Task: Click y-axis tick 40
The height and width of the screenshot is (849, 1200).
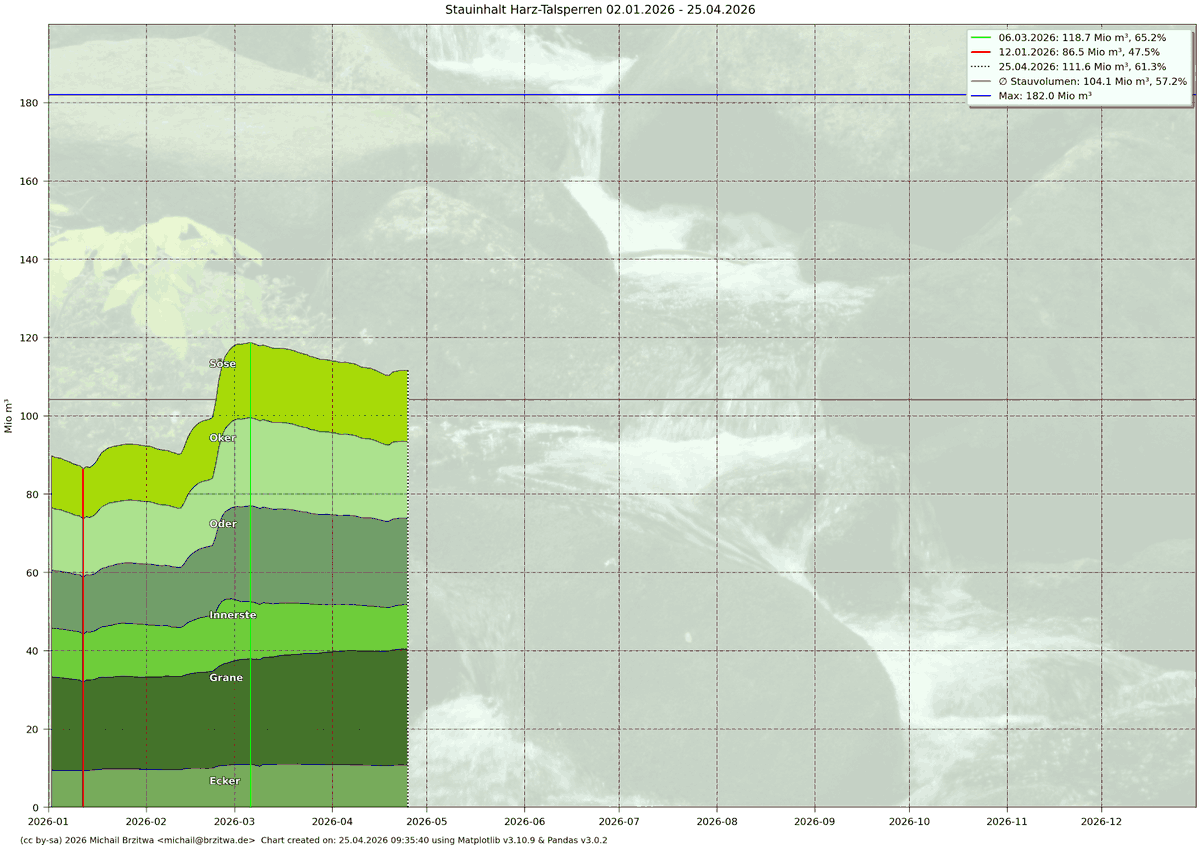Action: [32, 651]
